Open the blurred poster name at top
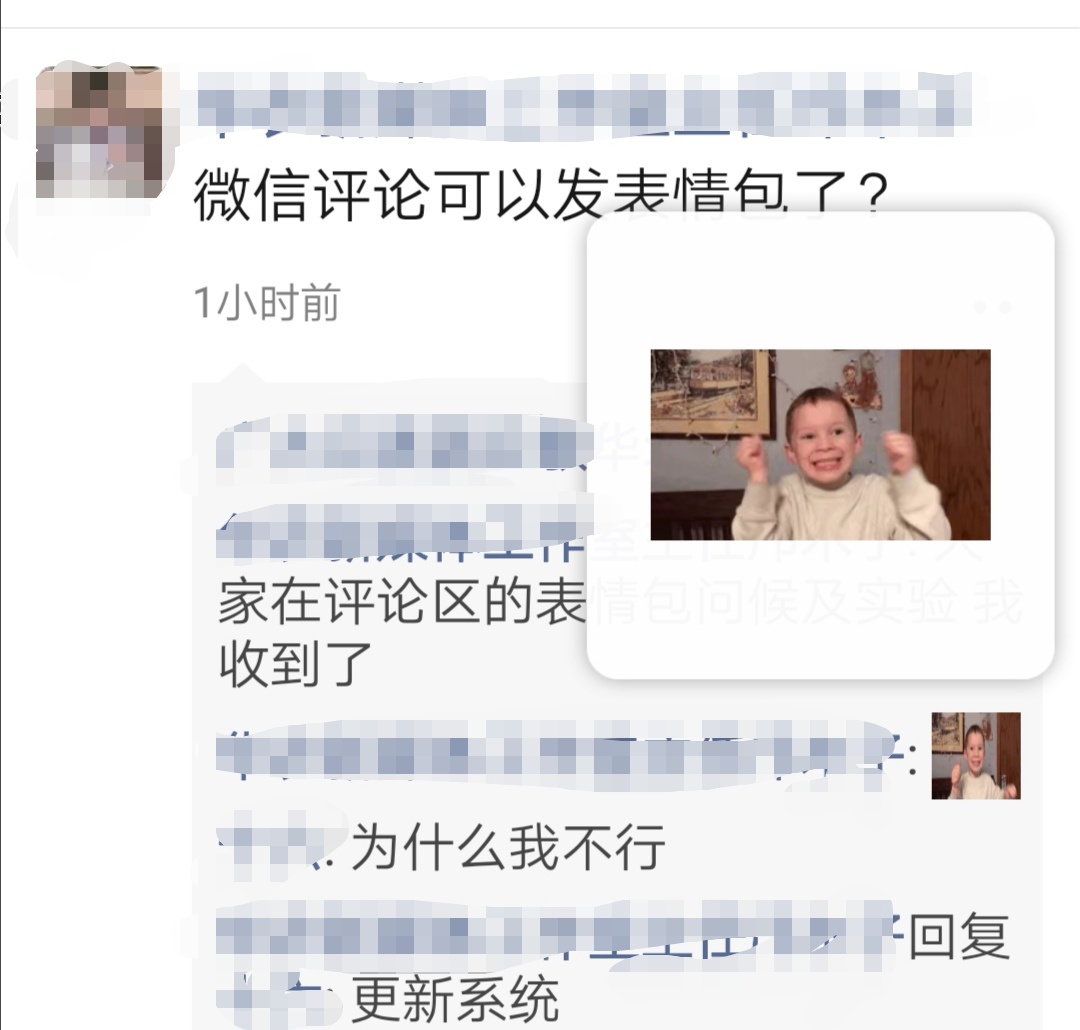The width and height of the screenshot is (1080, 1030). tap(584, 105)
